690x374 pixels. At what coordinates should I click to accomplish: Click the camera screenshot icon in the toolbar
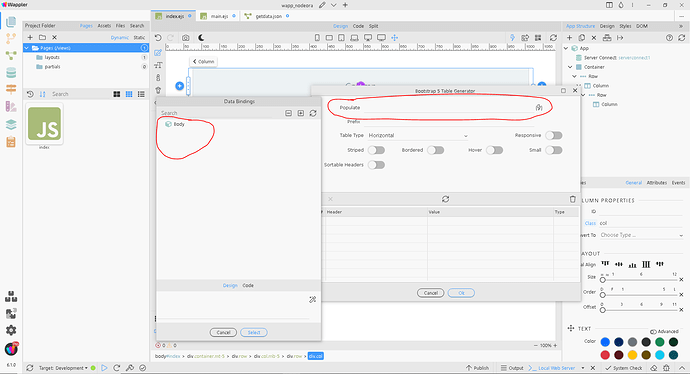(186, 38)
